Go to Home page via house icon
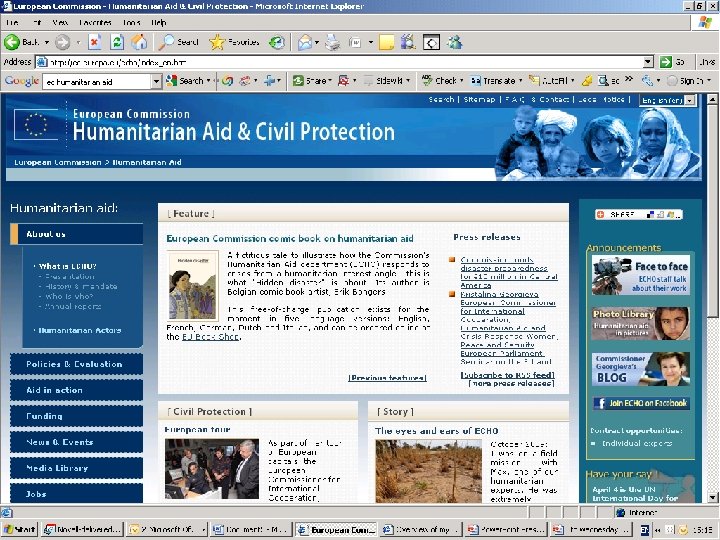Image resolution: width=720 pixels, height=540 pixels. coord(139,42)
